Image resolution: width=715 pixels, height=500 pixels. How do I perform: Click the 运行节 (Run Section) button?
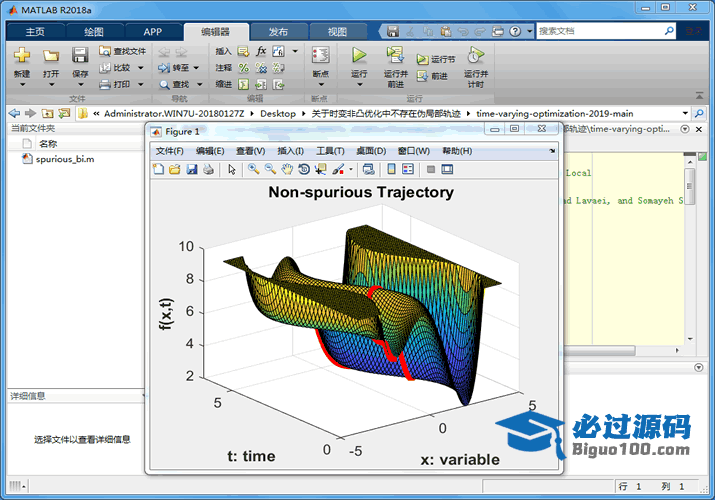[x=435, y=59]
